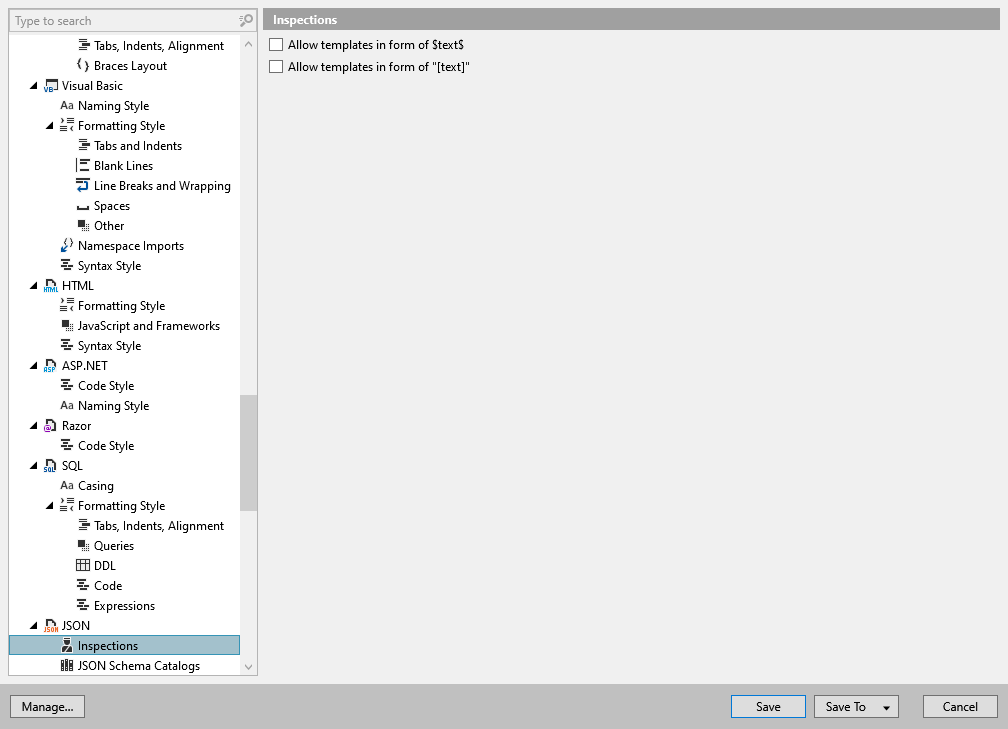Click the search magnifier icon
This screenshot has height=729, width=1008.
[246, 21]
